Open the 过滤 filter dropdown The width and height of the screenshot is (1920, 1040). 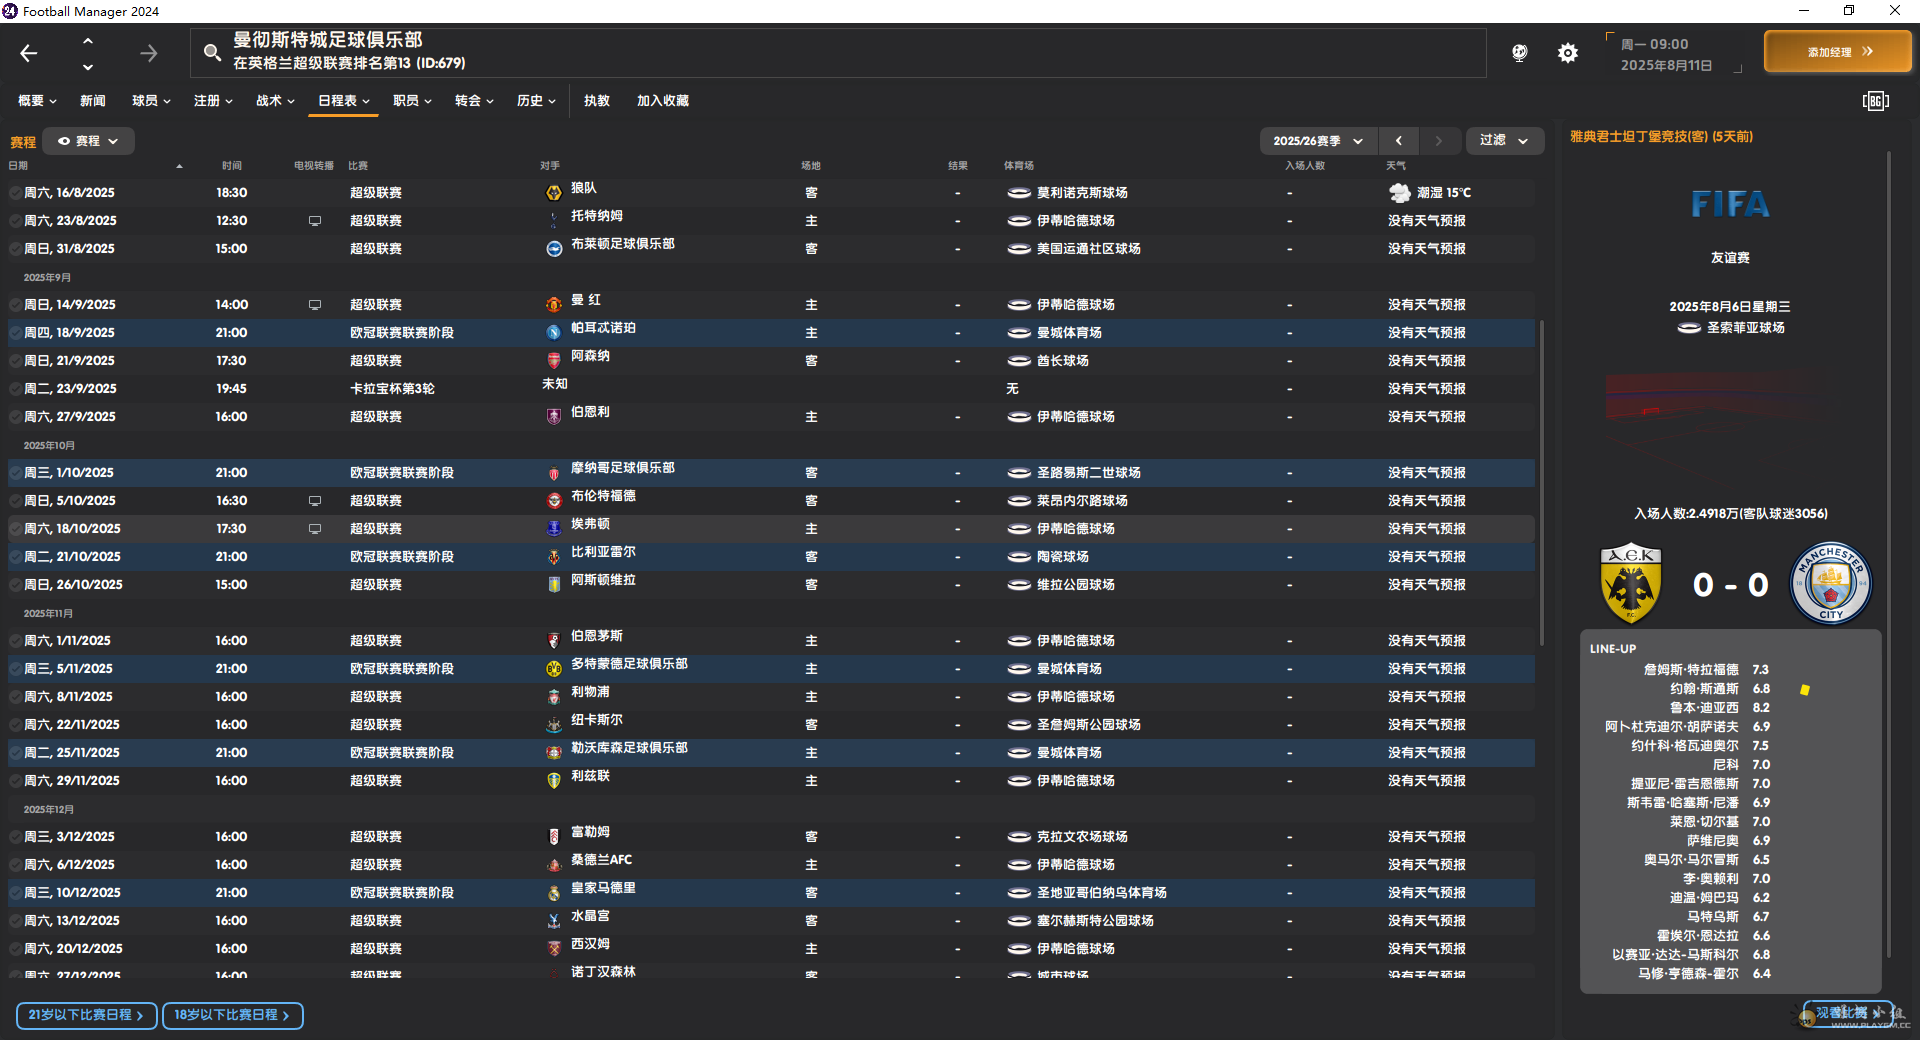click(1504, 141)
